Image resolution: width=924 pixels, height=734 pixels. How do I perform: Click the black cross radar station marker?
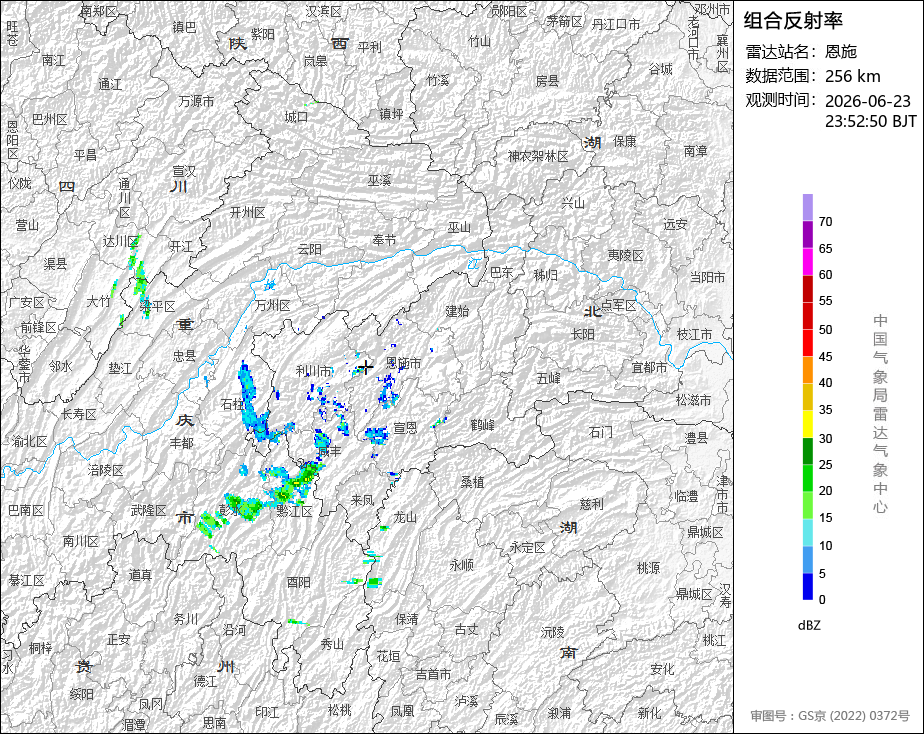click(367, 368)
